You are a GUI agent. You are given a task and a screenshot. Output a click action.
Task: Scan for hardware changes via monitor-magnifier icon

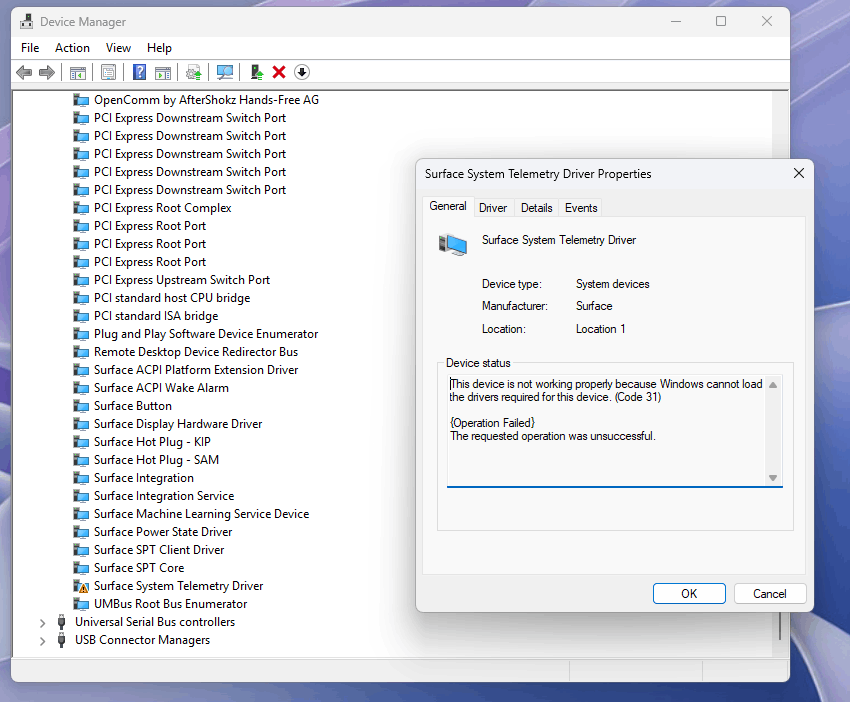[x=224, y=72]
